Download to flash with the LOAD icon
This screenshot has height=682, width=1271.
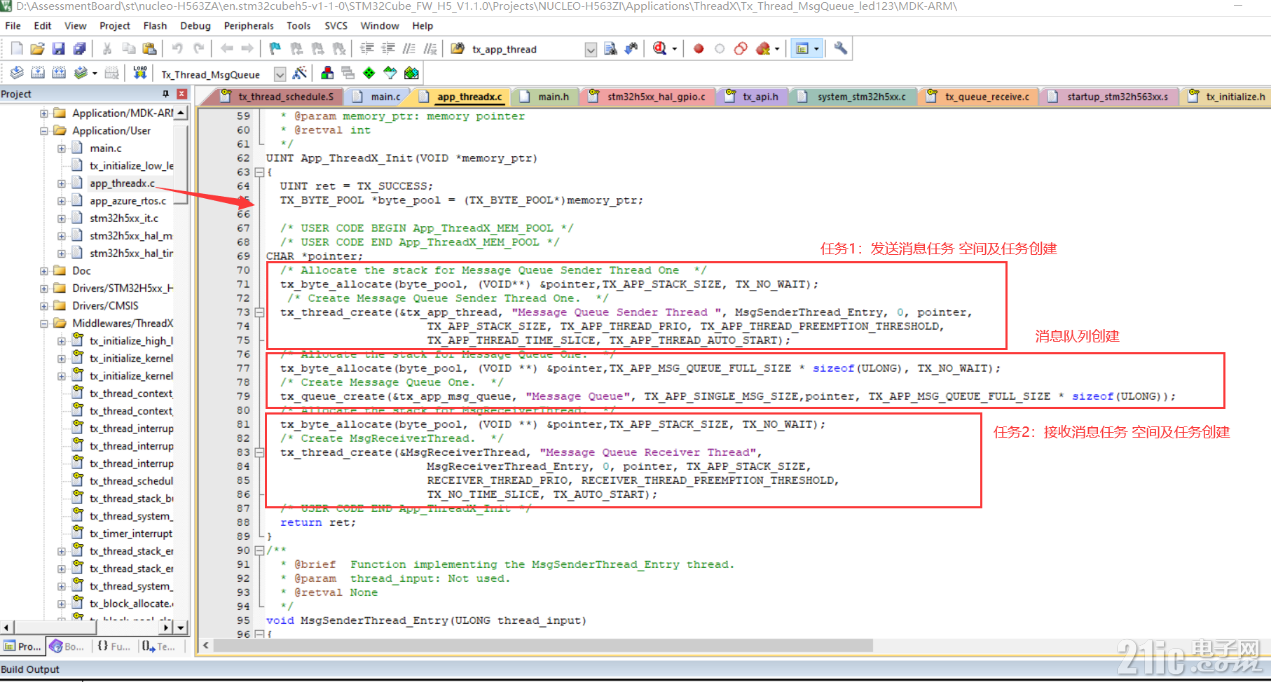tap(139, 73)
